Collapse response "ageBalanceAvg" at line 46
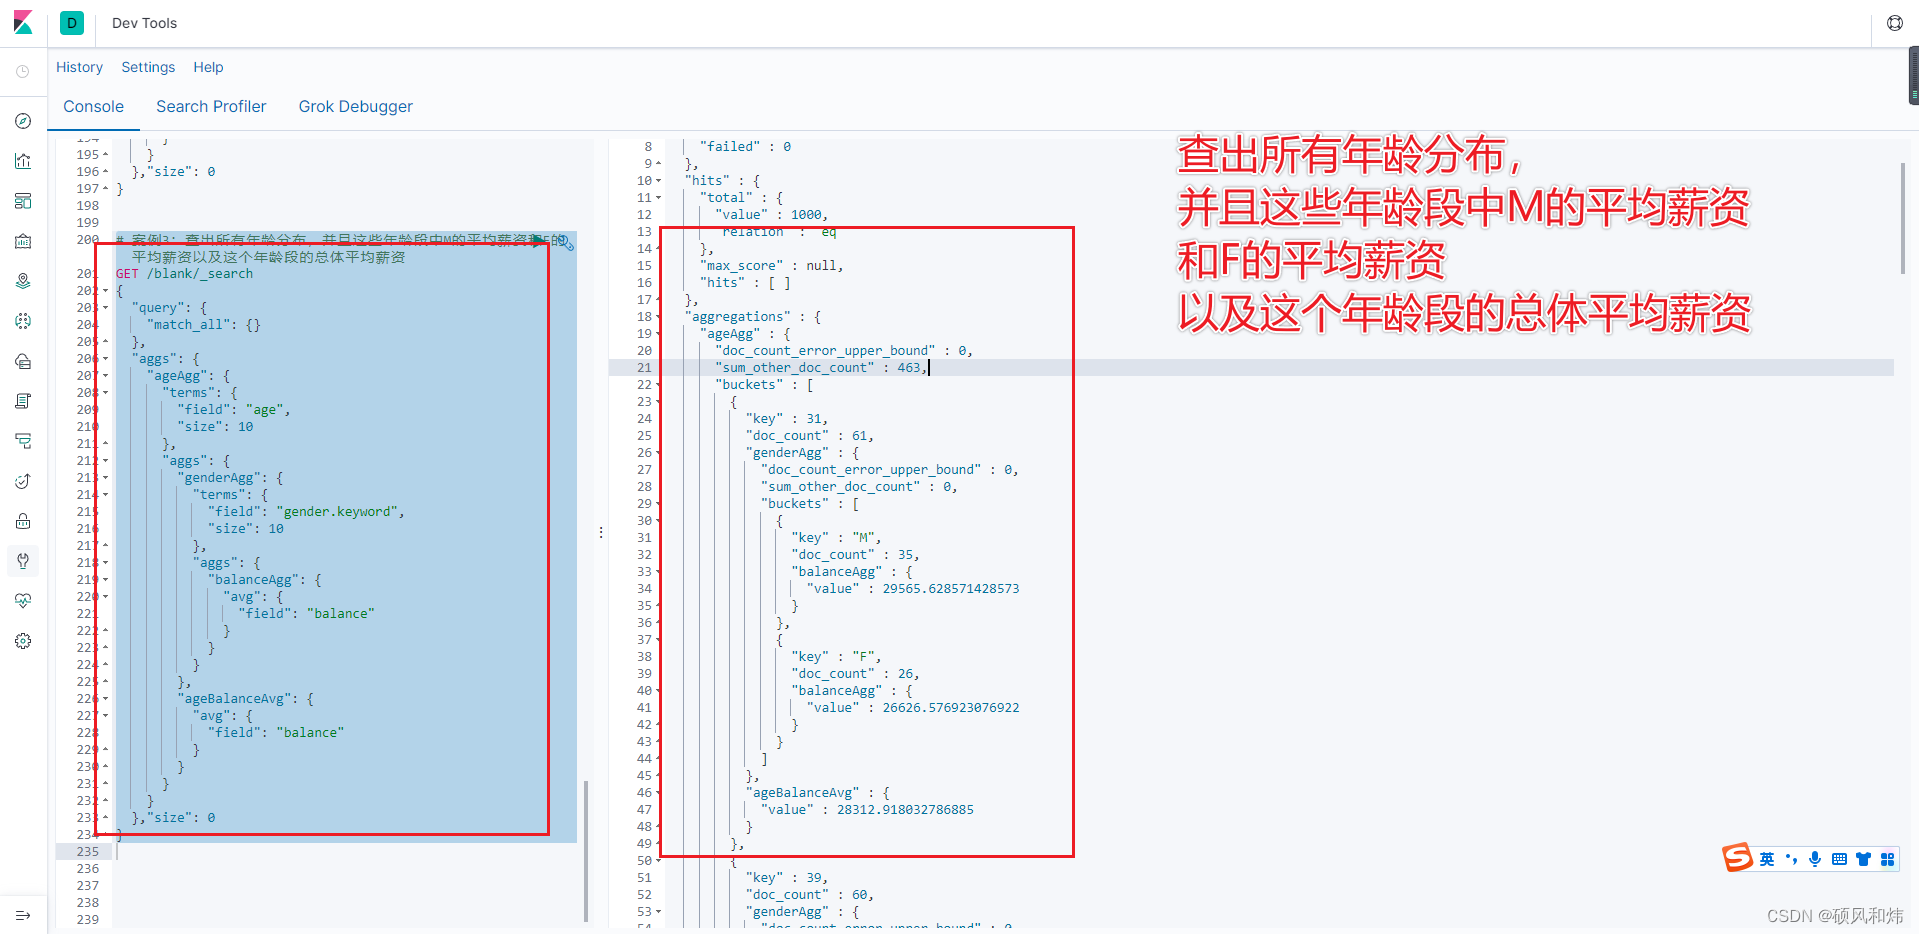Screen dimensions: 1919x934 (658, 793)
